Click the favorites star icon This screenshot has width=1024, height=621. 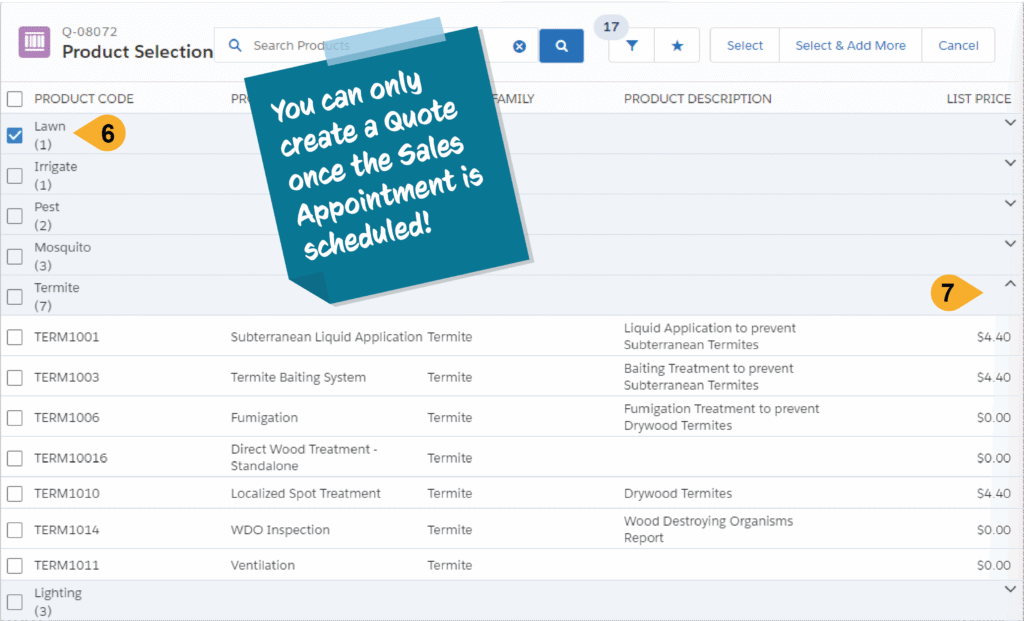[677, 46]
